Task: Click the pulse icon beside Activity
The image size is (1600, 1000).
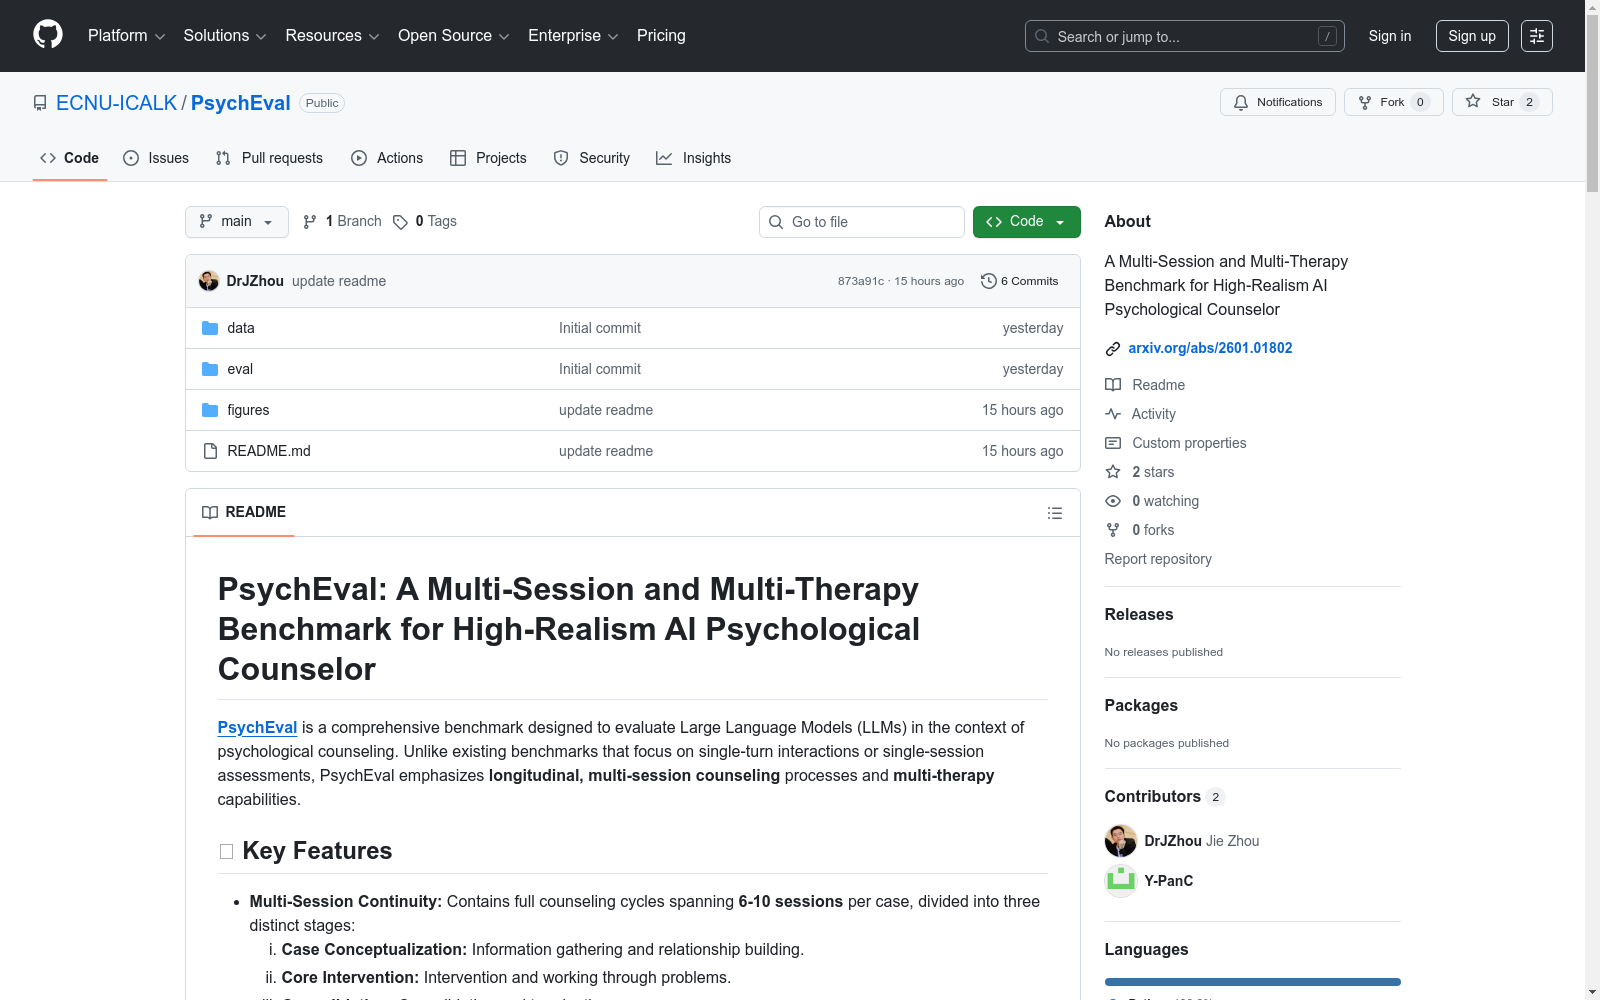Action: tap(1113, 414)
